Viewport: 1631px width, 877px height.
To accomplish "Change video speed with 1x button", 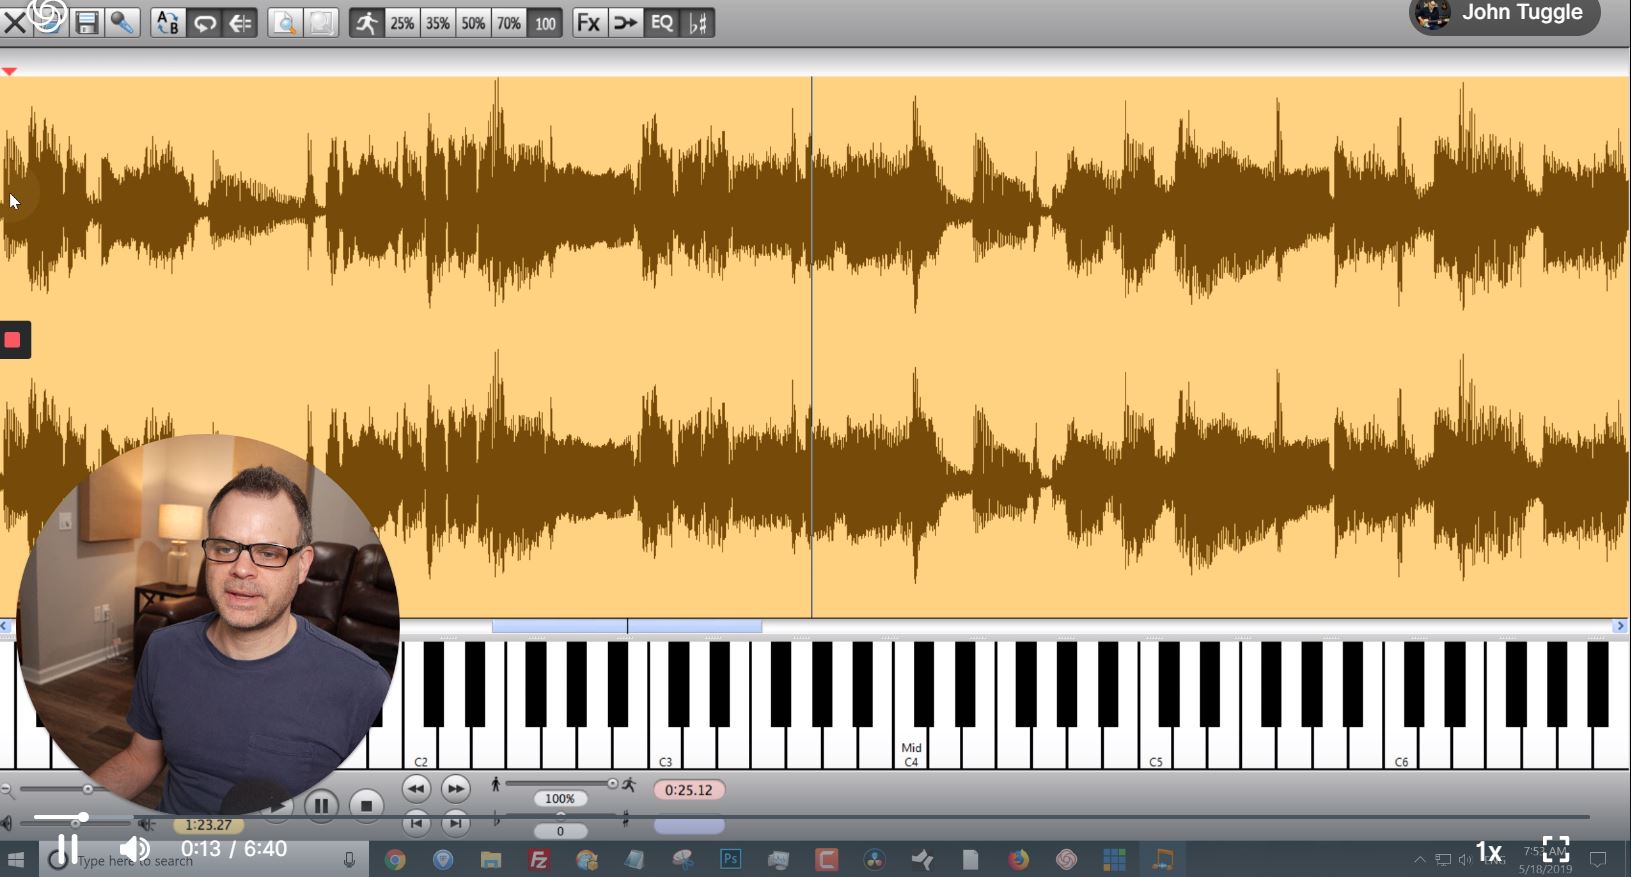I will point(1489,852).
